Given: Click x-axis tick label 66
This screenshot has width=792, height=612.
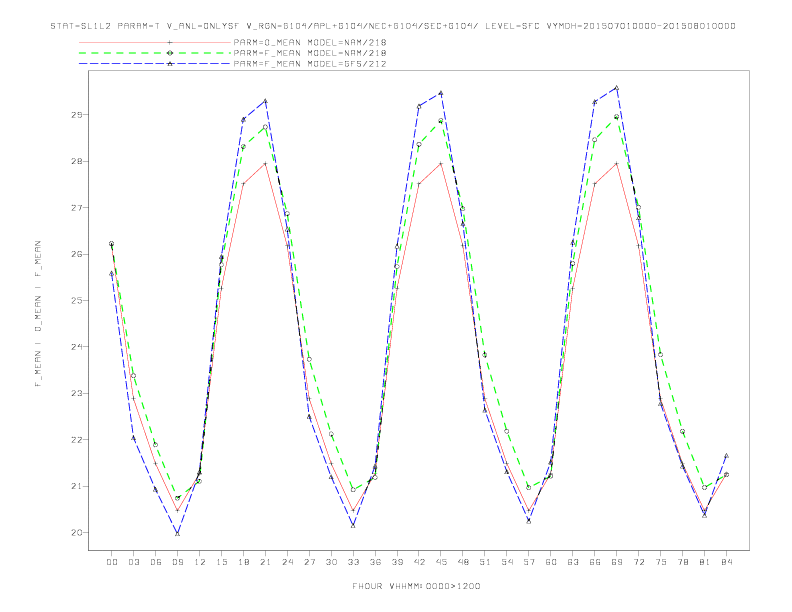Looking at the screenshot, I should click(x=595, y=562).
